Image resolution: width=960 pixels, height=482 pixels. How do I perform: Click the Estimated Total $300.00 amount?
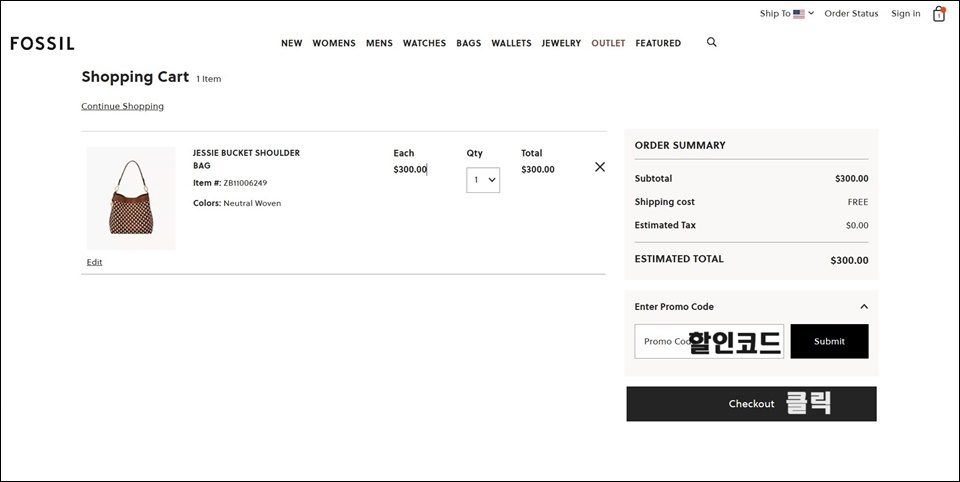point(849,260)
